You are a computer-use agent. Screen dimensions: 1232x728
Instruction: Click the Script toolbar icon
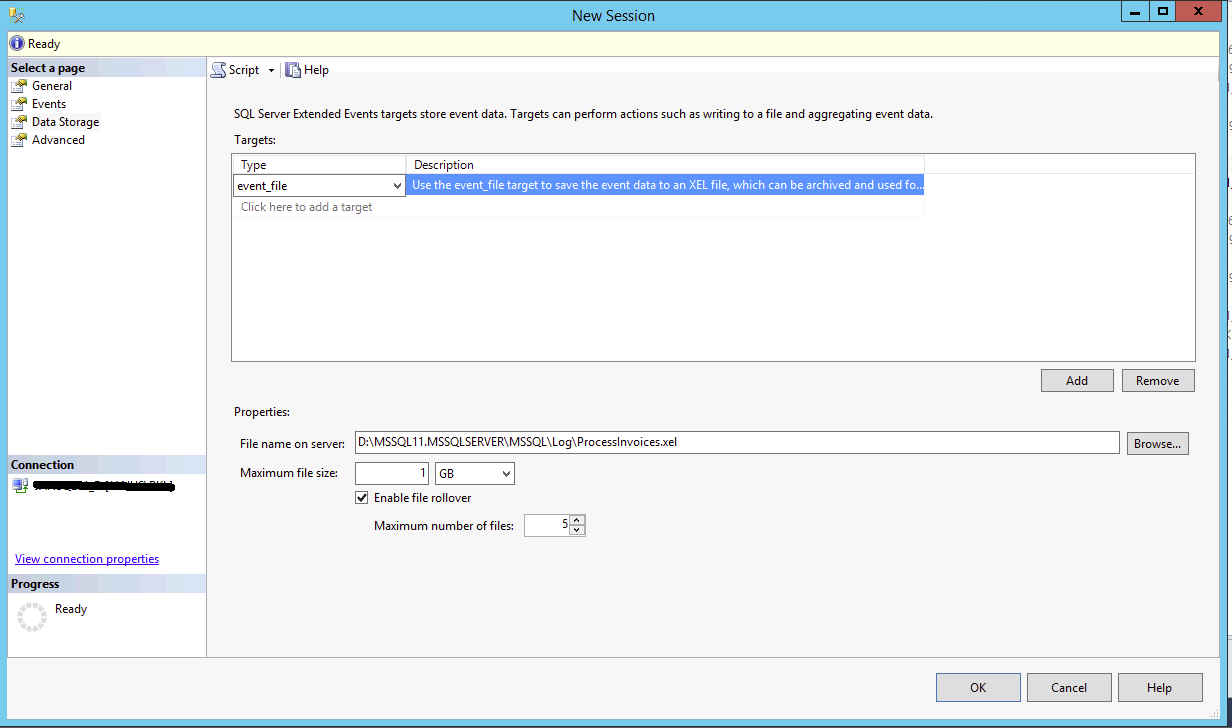tap(218, 70)
